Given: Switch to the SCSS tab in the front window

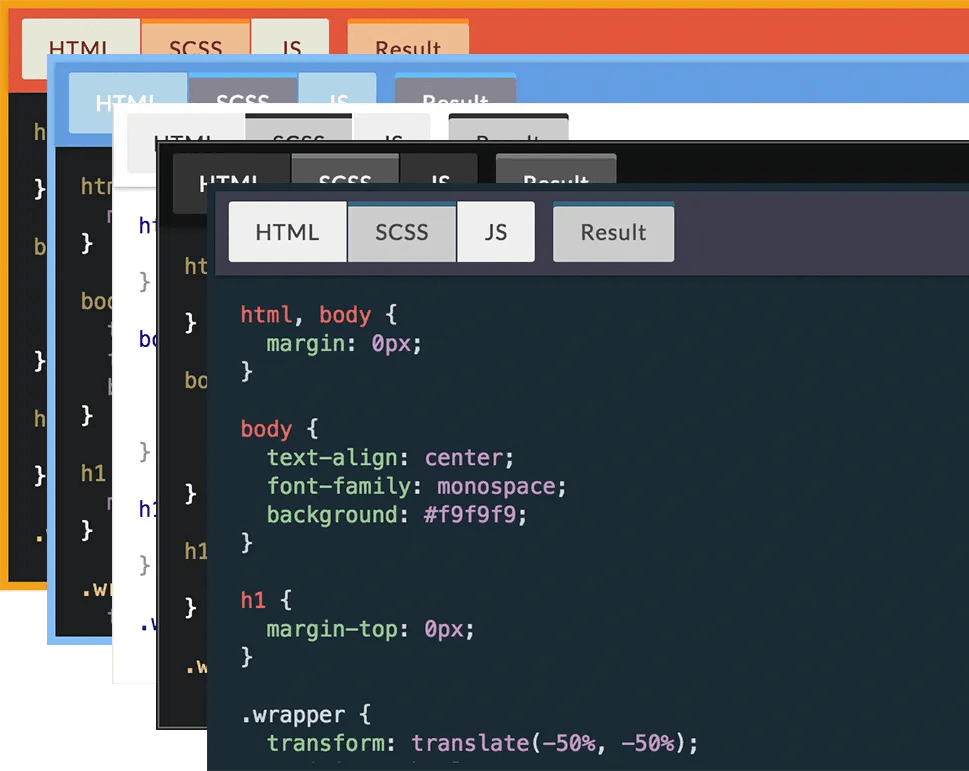Looking at the screenshot, I should (401, 232).
